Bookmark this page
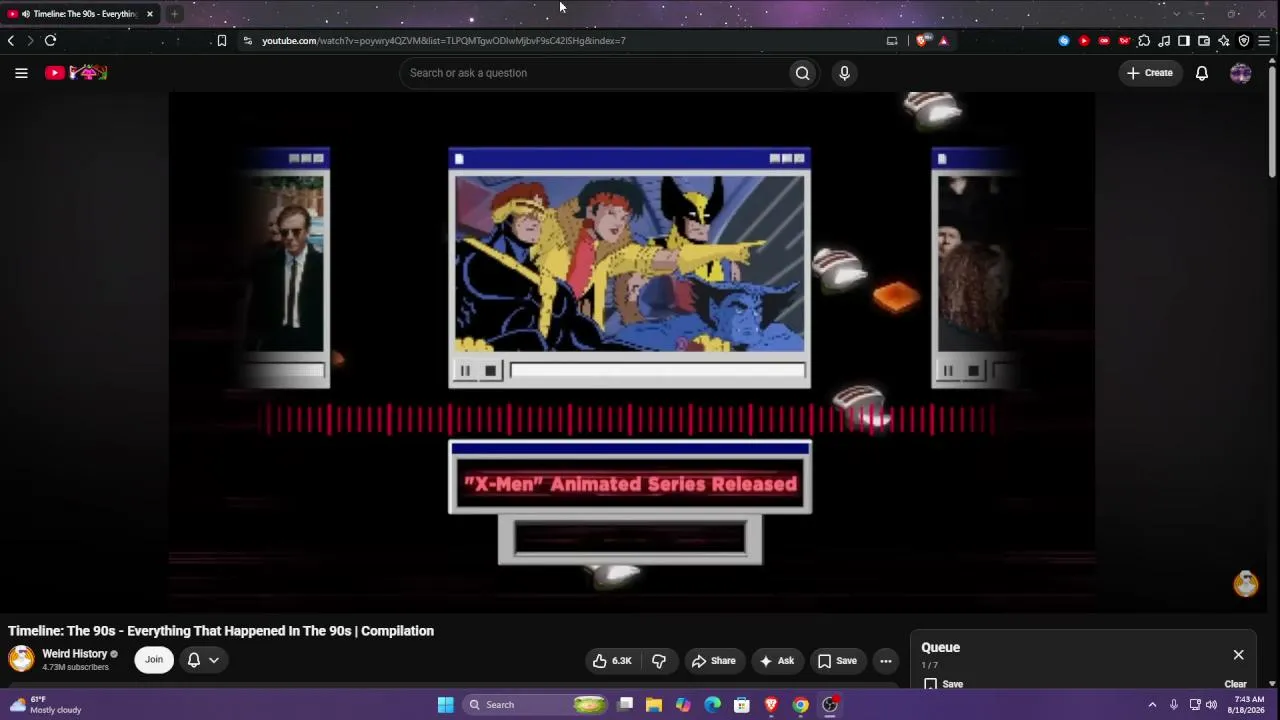Image resolution: width=1280 pixels, height=720 pixels. click(x=222, y=41)
